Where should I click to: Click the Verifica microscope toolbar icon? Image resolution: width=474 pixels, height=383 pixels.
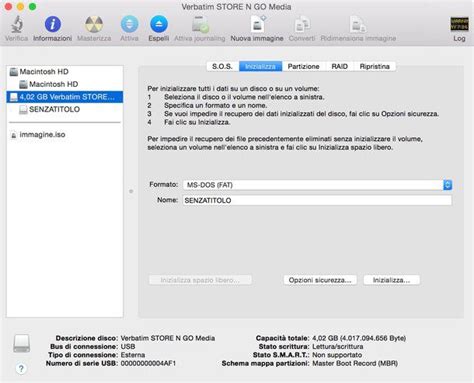click(x=17, y=24)
